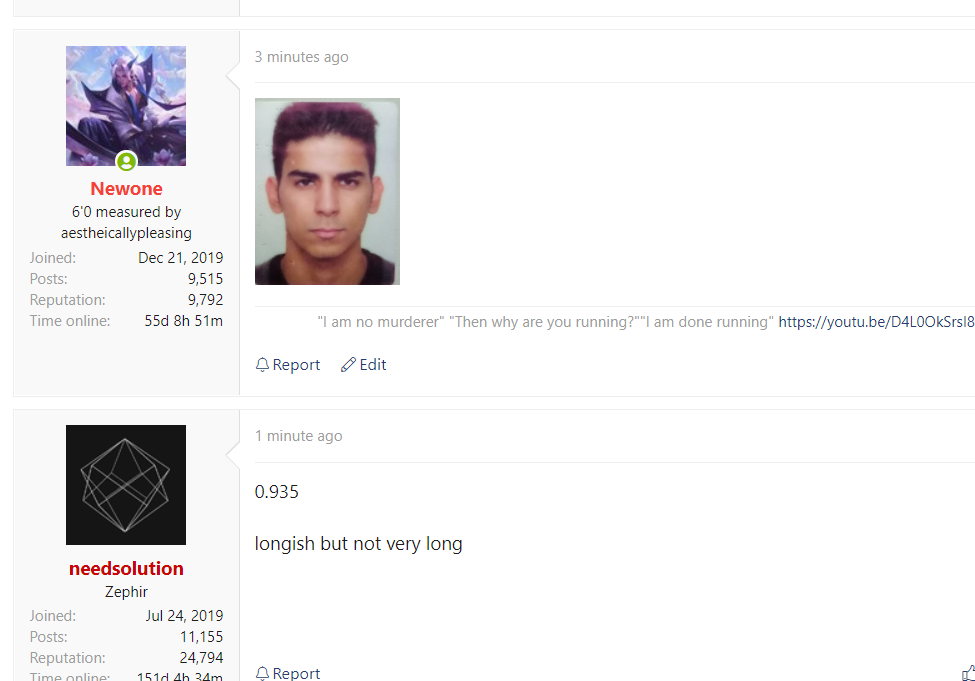Image resolution: width=975 pixels, height=681 pixels.
Task: Click needsolution's reputation value 24,794
Action: tap(201, 658)
